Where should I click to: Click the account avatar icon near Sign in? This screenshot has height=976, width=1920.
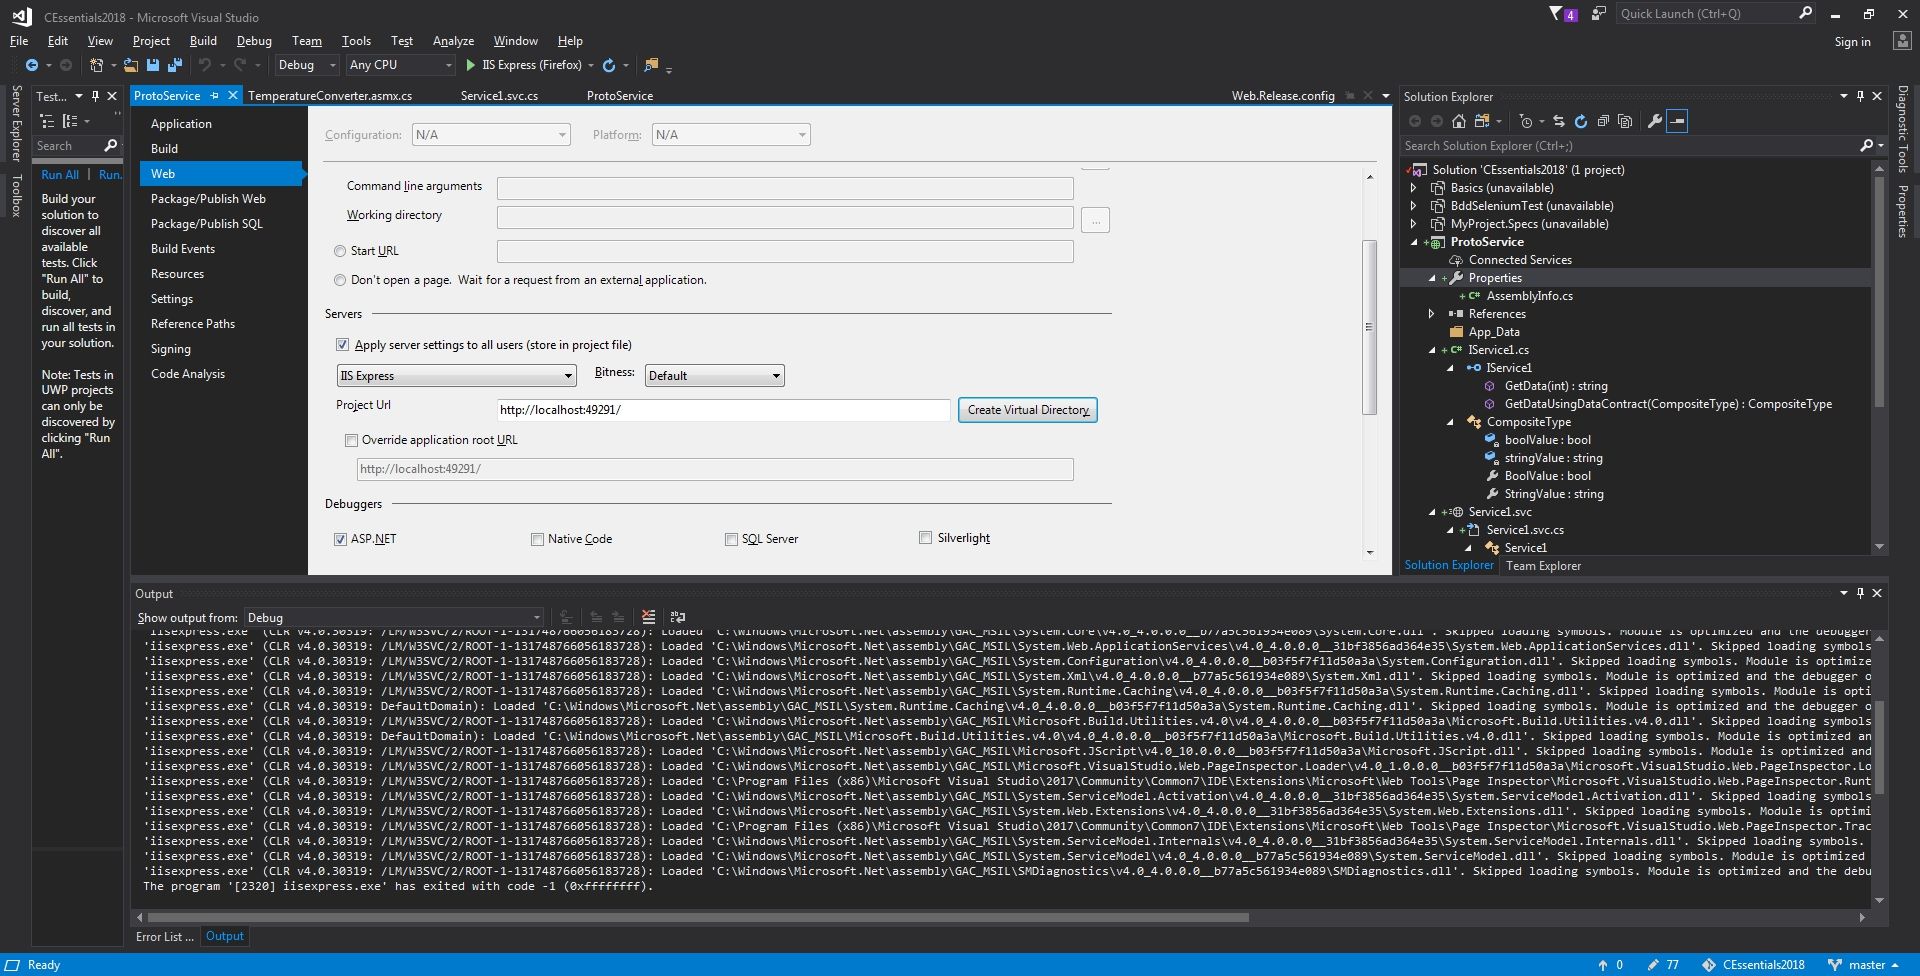point(1902,41)
